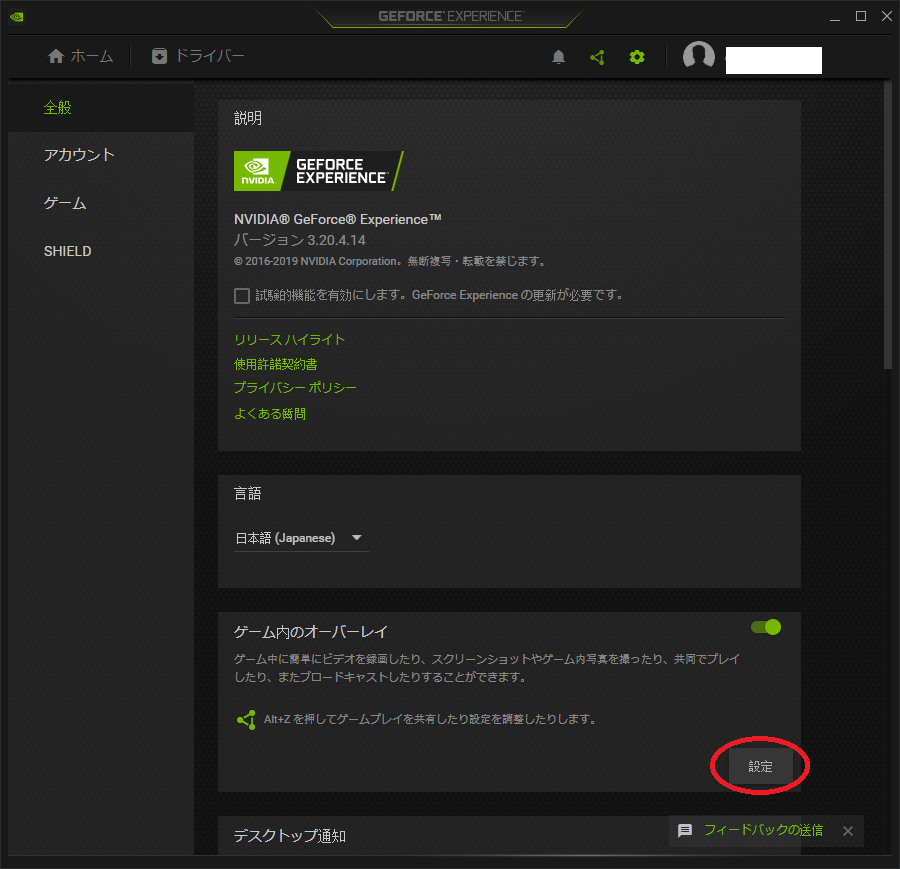Select アカウント in the sidebar
Viewport: 900px width, 869px height.
coord(101,155)
